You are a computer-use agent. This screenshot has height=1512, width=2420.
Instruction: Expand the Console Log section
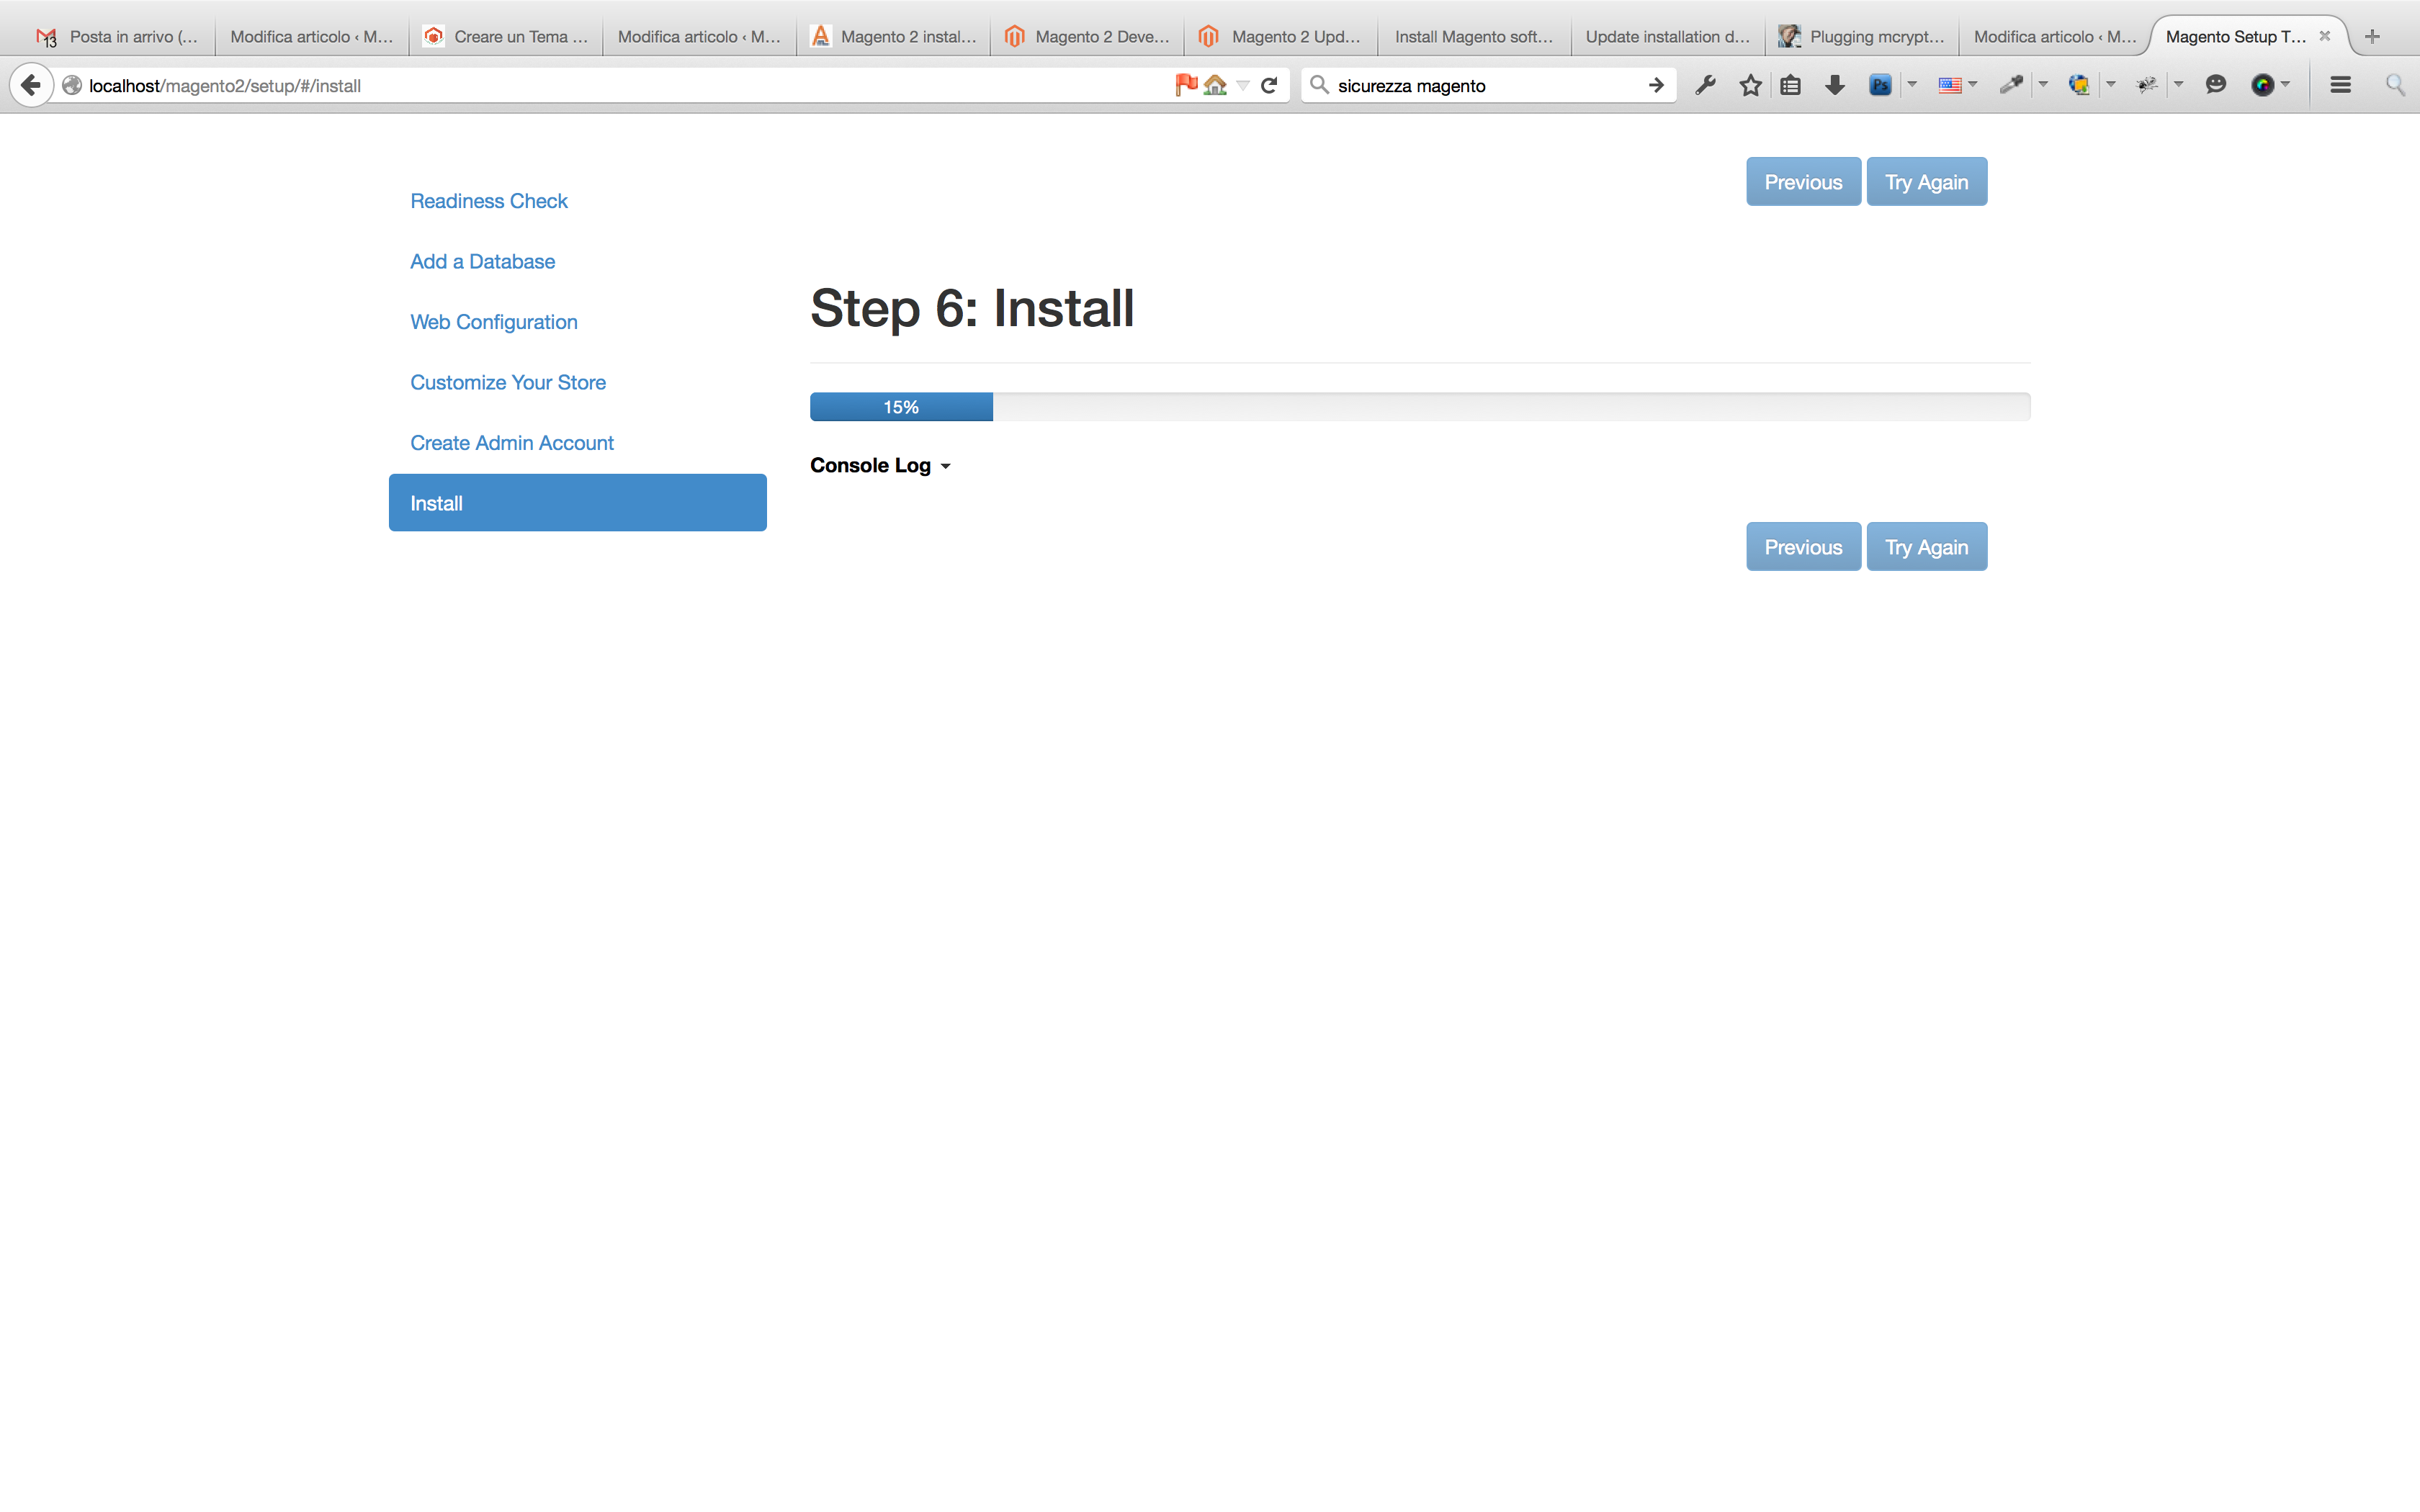point(880,465)
